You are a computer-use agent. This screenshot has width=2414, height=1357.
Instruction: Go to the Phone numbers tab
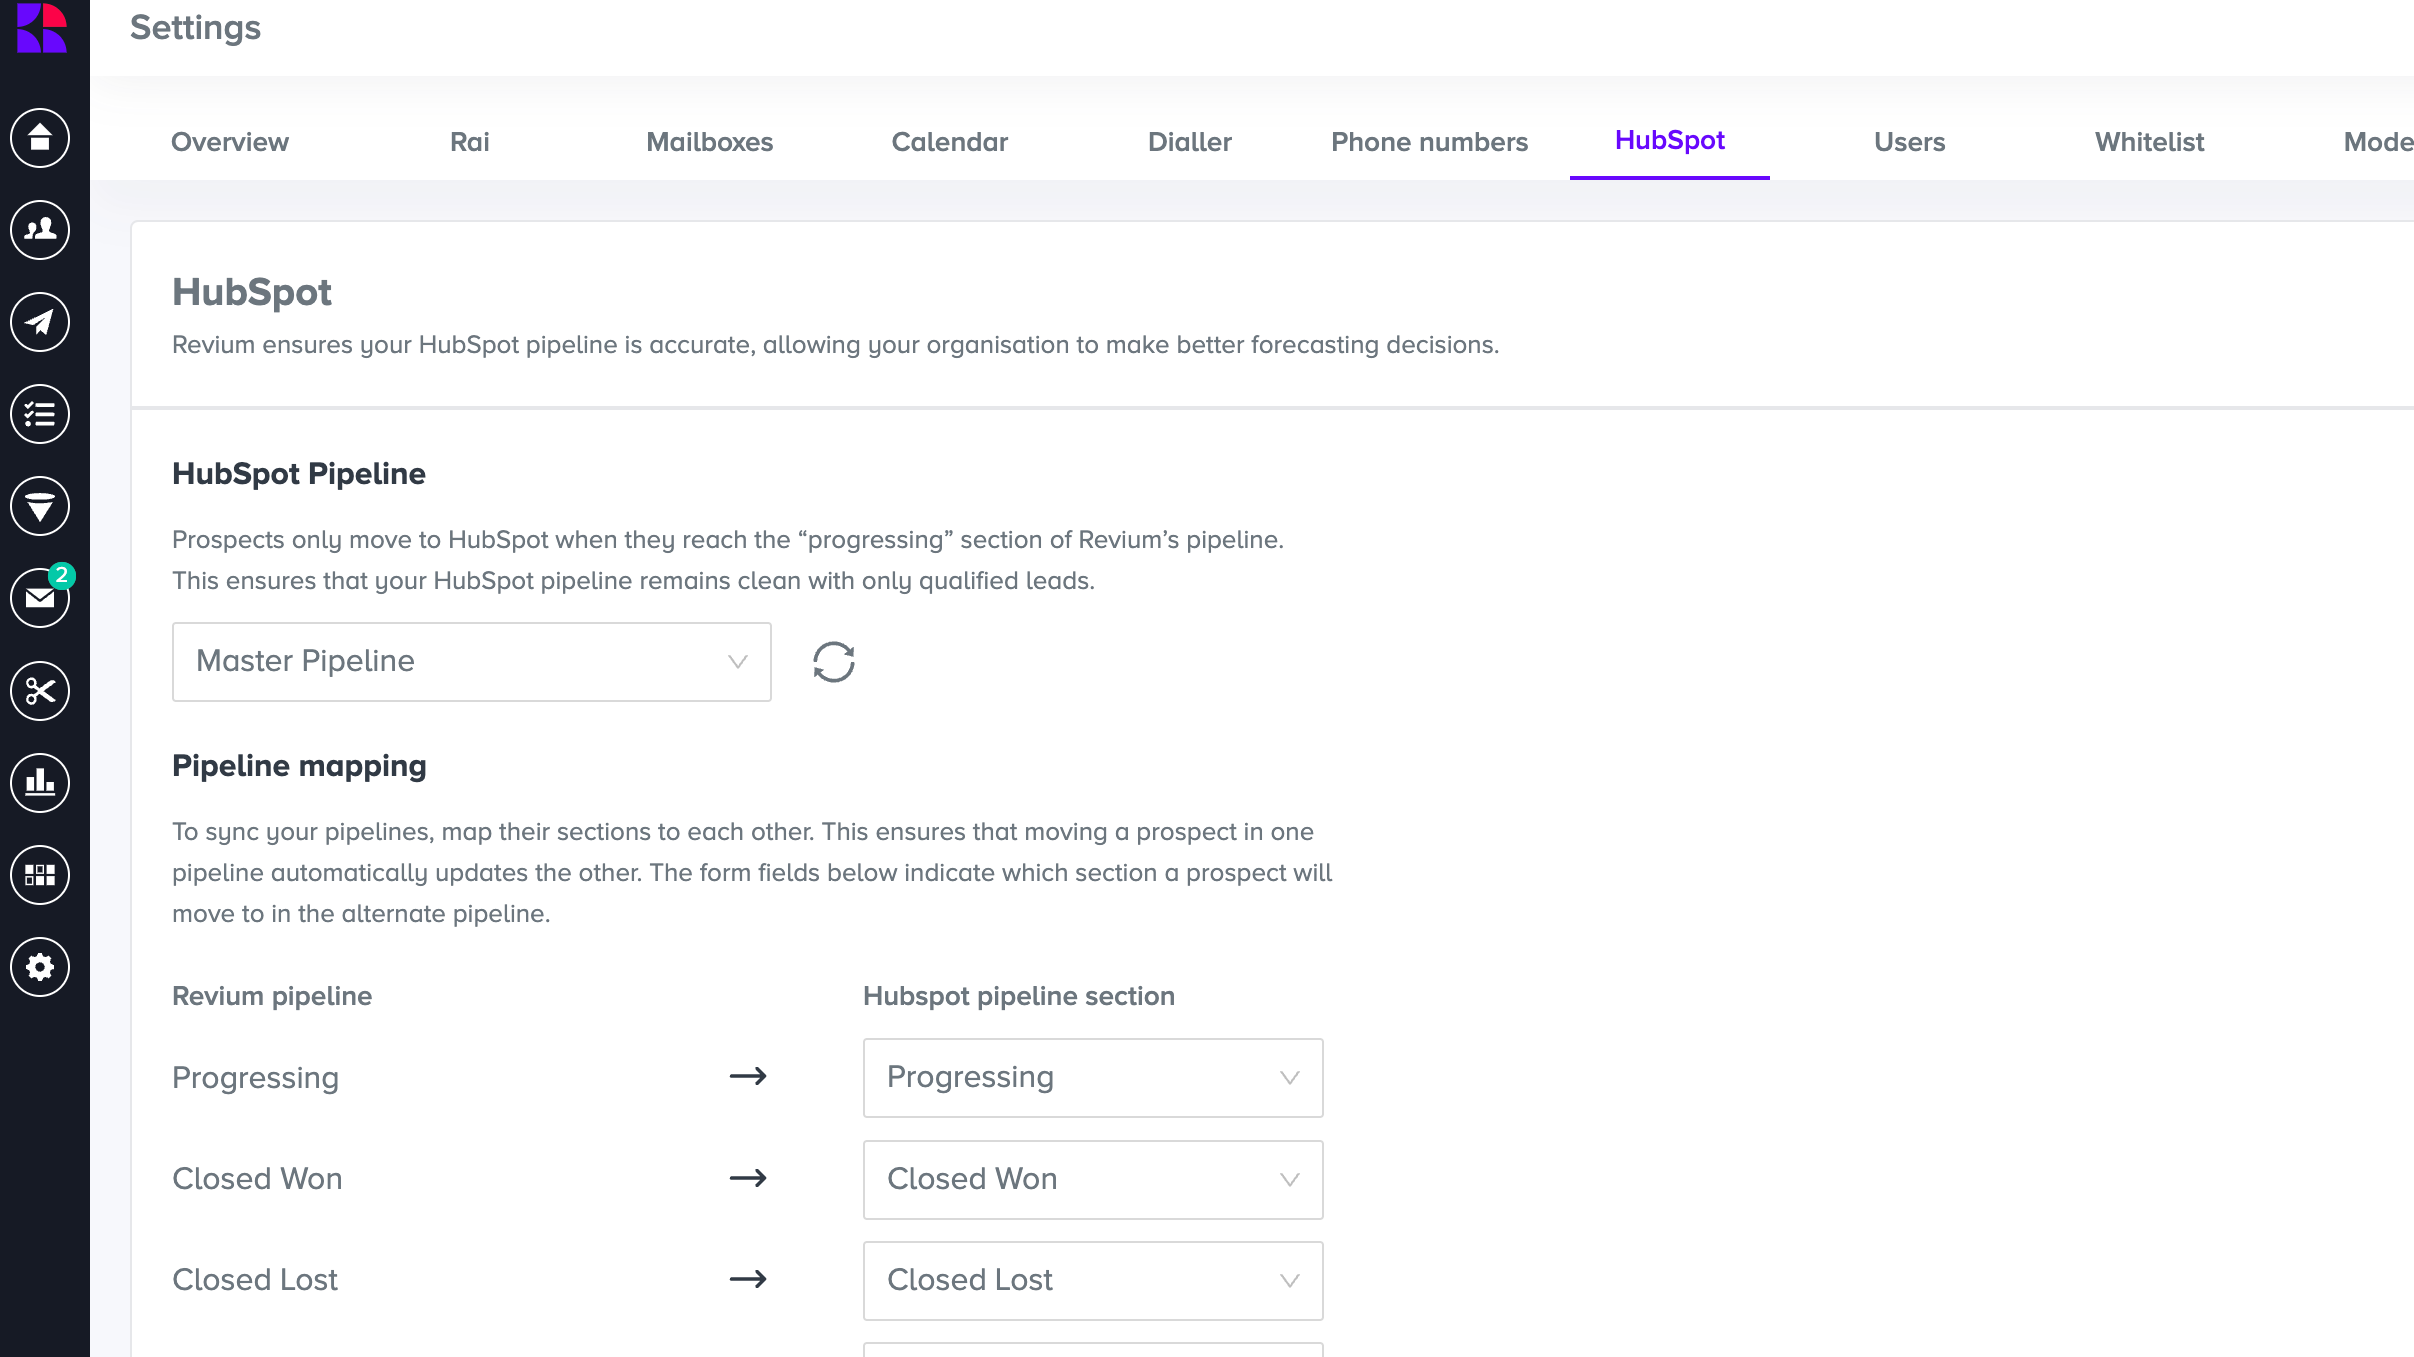(x=1429, y=142)
